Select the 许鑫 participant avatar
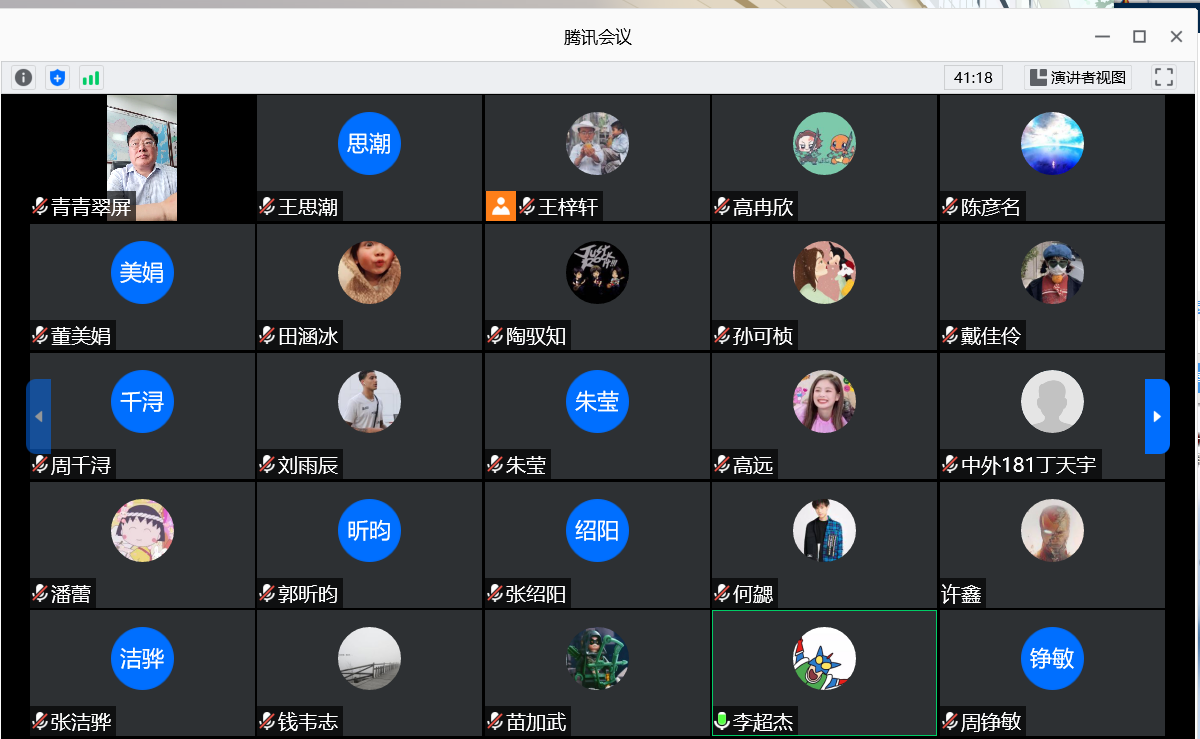1200x739 pixels. [1052, 530]
